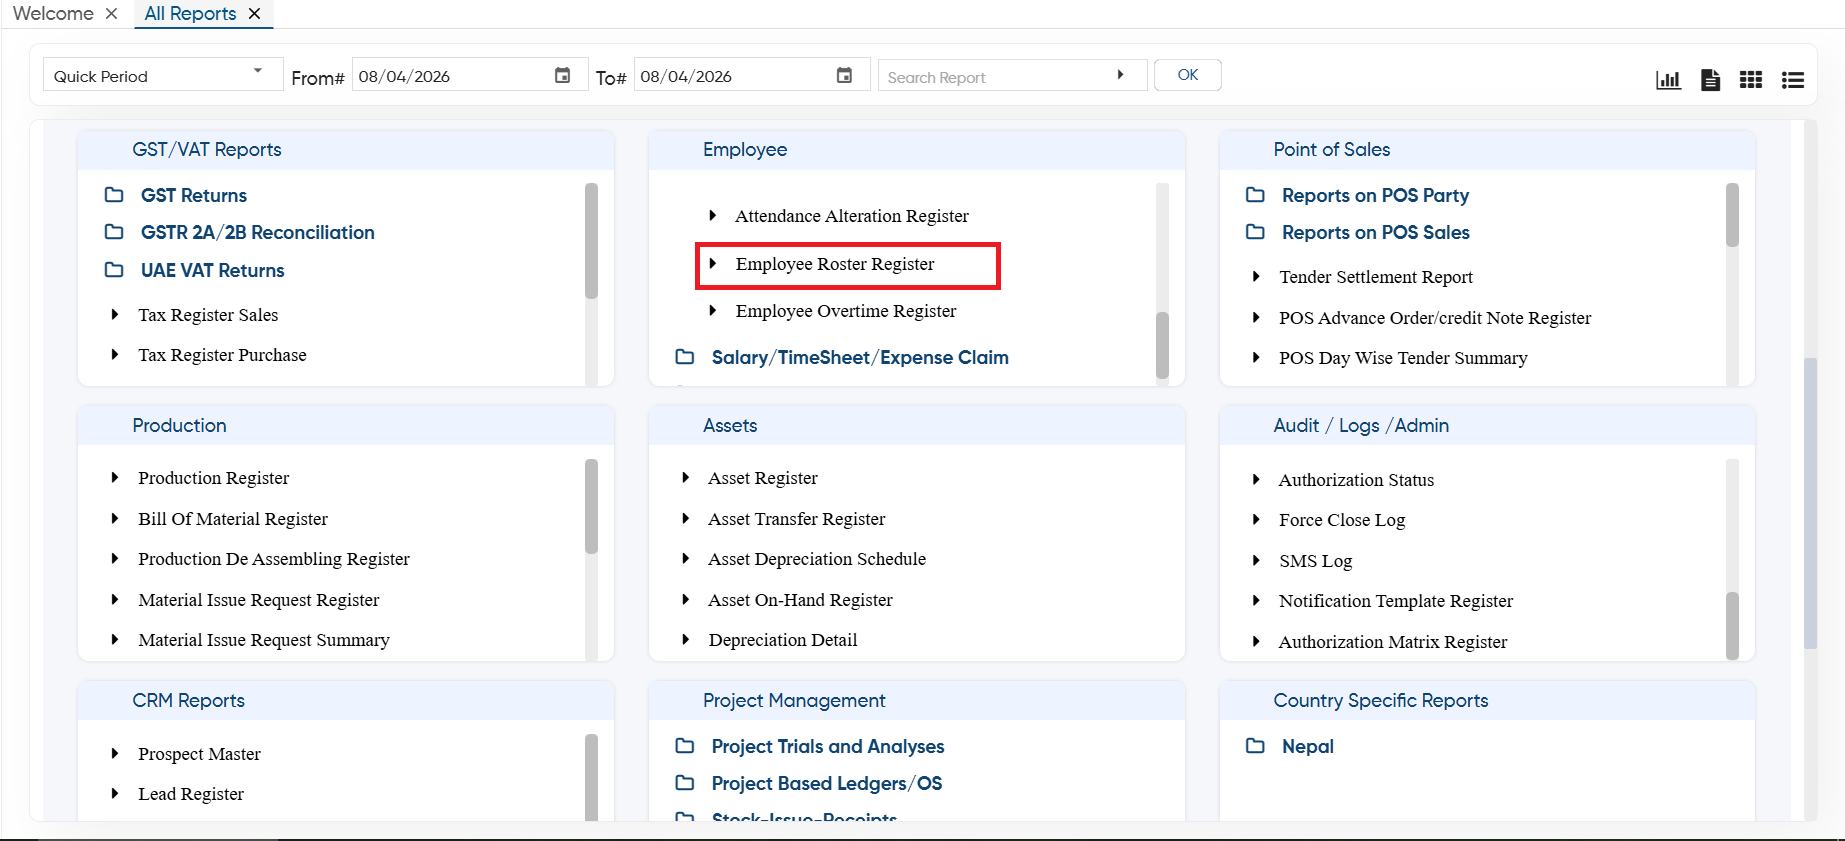Click the OK button
The image size is (1845, 841).
click(1188, 75)
